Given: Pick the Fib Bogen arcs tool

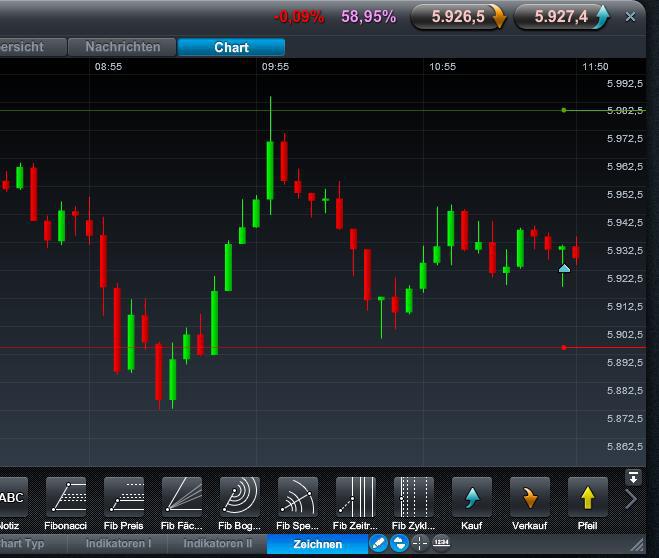Looking at the screenshot, I should point(240,497).
